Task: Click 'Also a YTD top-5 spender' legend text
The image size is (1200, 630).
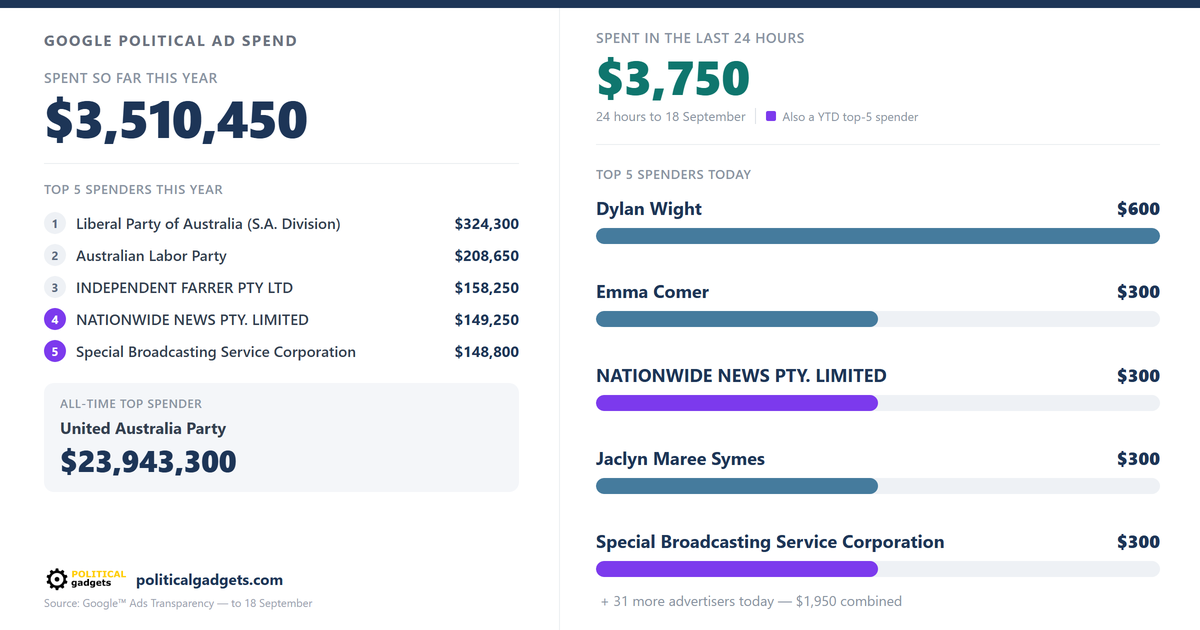Action: pyautogui.click(x=850, y=117)
